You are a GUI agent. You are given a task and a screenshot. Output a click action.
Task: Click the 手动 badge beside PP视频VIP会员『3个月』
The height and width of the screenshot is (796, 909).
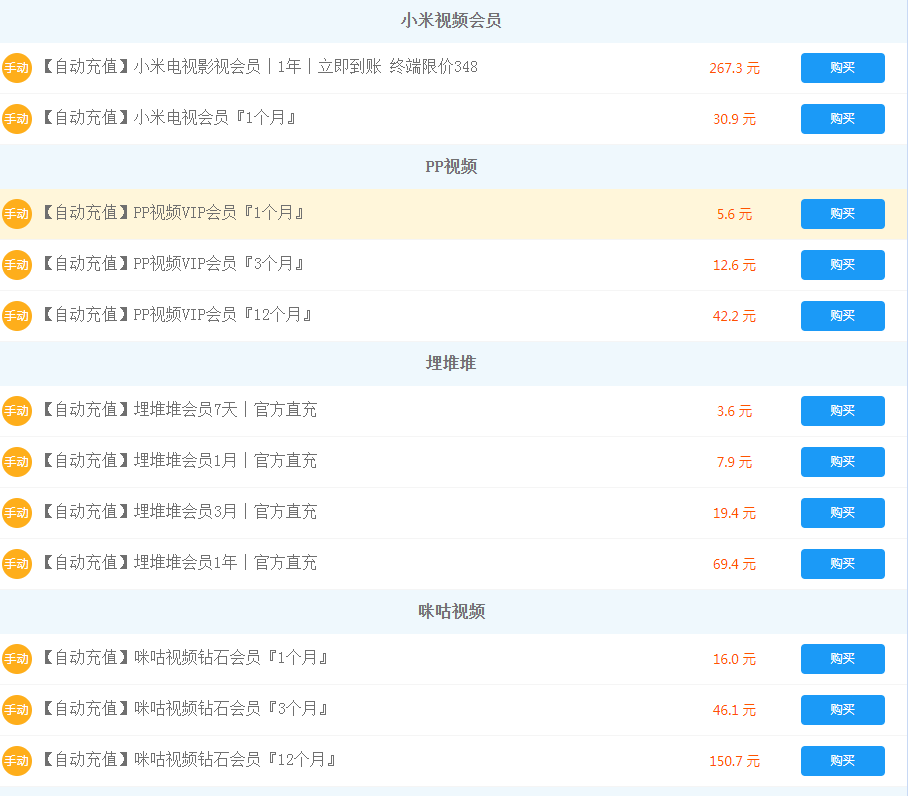16,265
